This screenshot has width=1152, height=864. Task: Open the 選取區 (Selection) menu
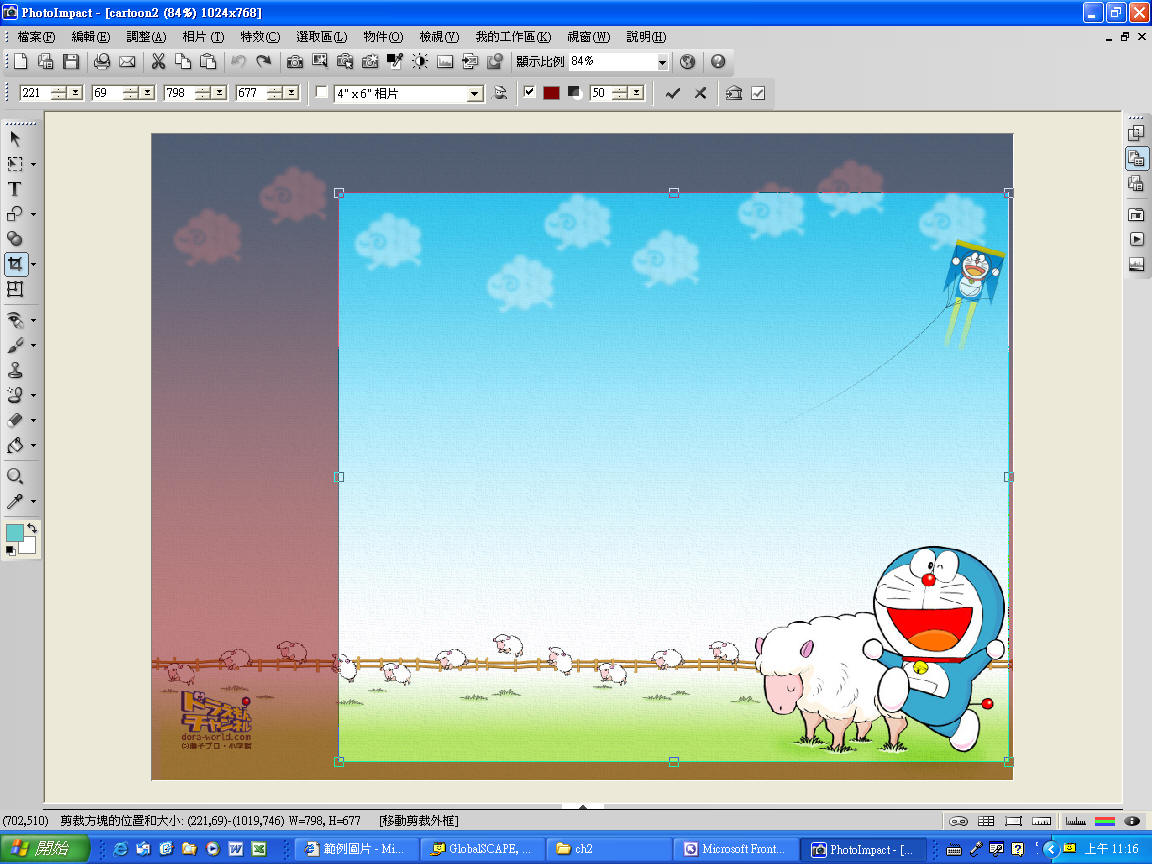pos(322,37)
